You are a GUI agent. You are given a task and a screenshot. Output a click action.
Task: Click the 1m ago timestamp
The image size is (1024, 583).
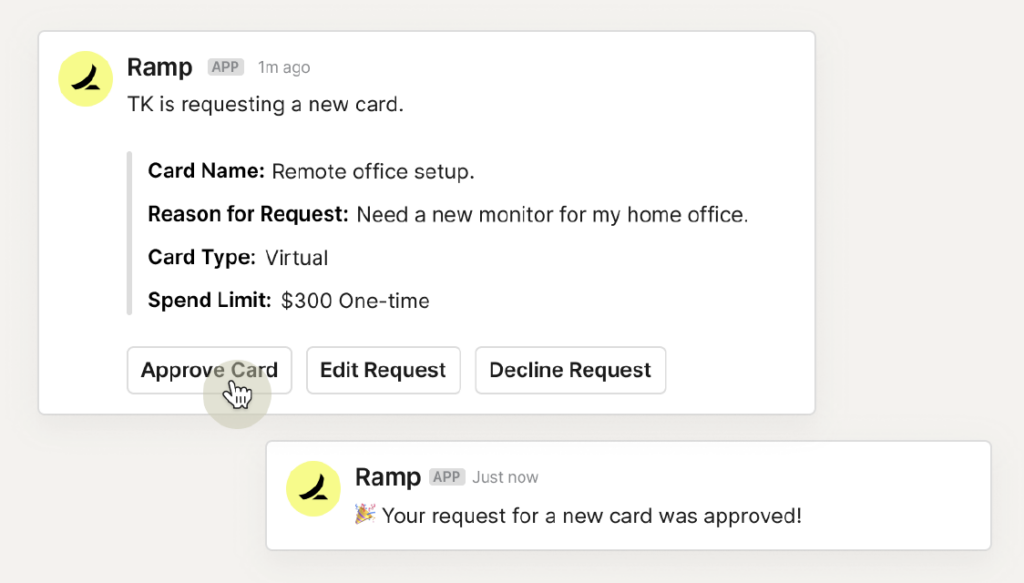(x=283, y=67)
